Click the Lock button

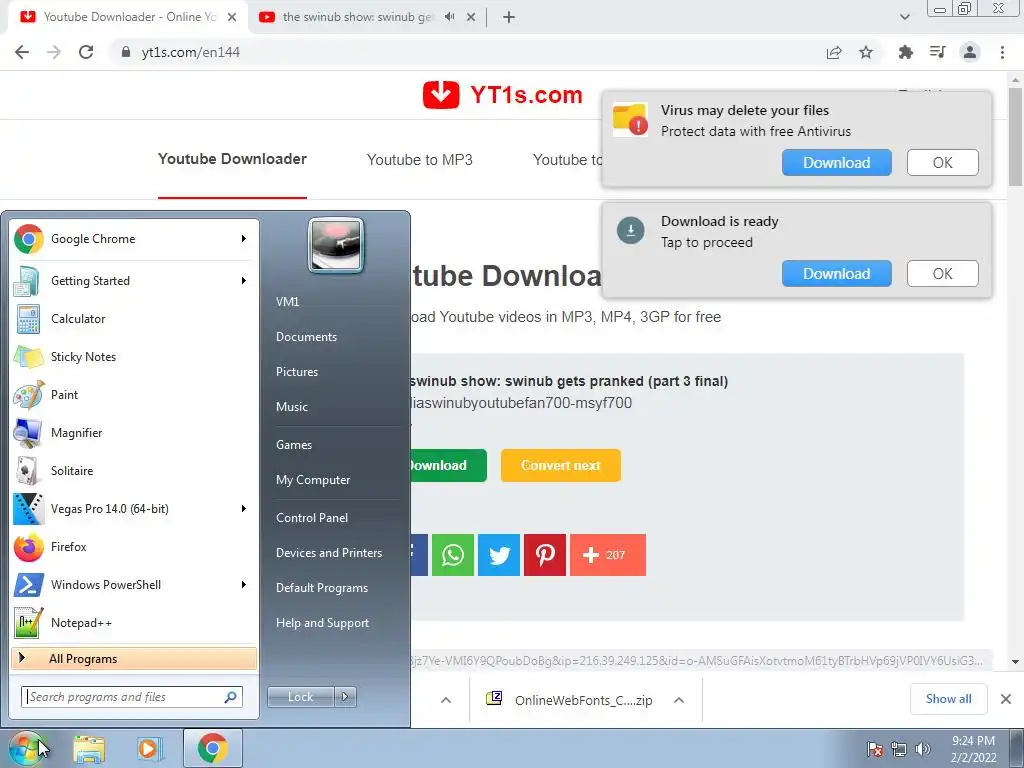click(301, 697)
